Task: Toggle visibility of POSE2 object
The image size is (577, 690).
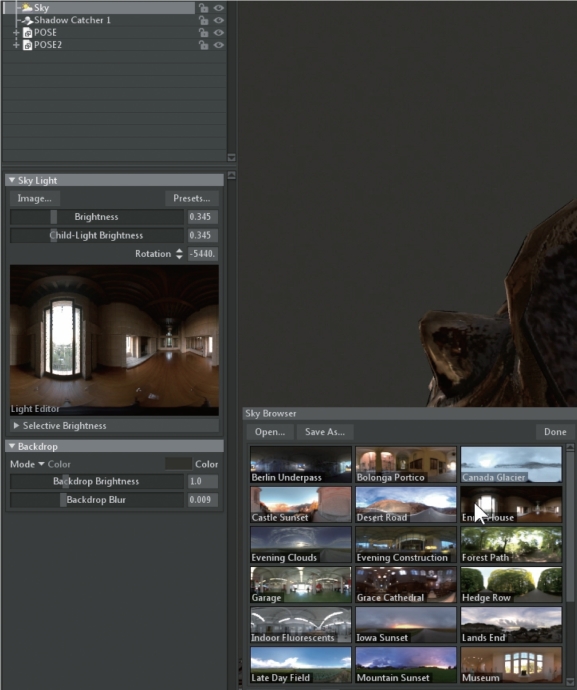Action: 218,45
